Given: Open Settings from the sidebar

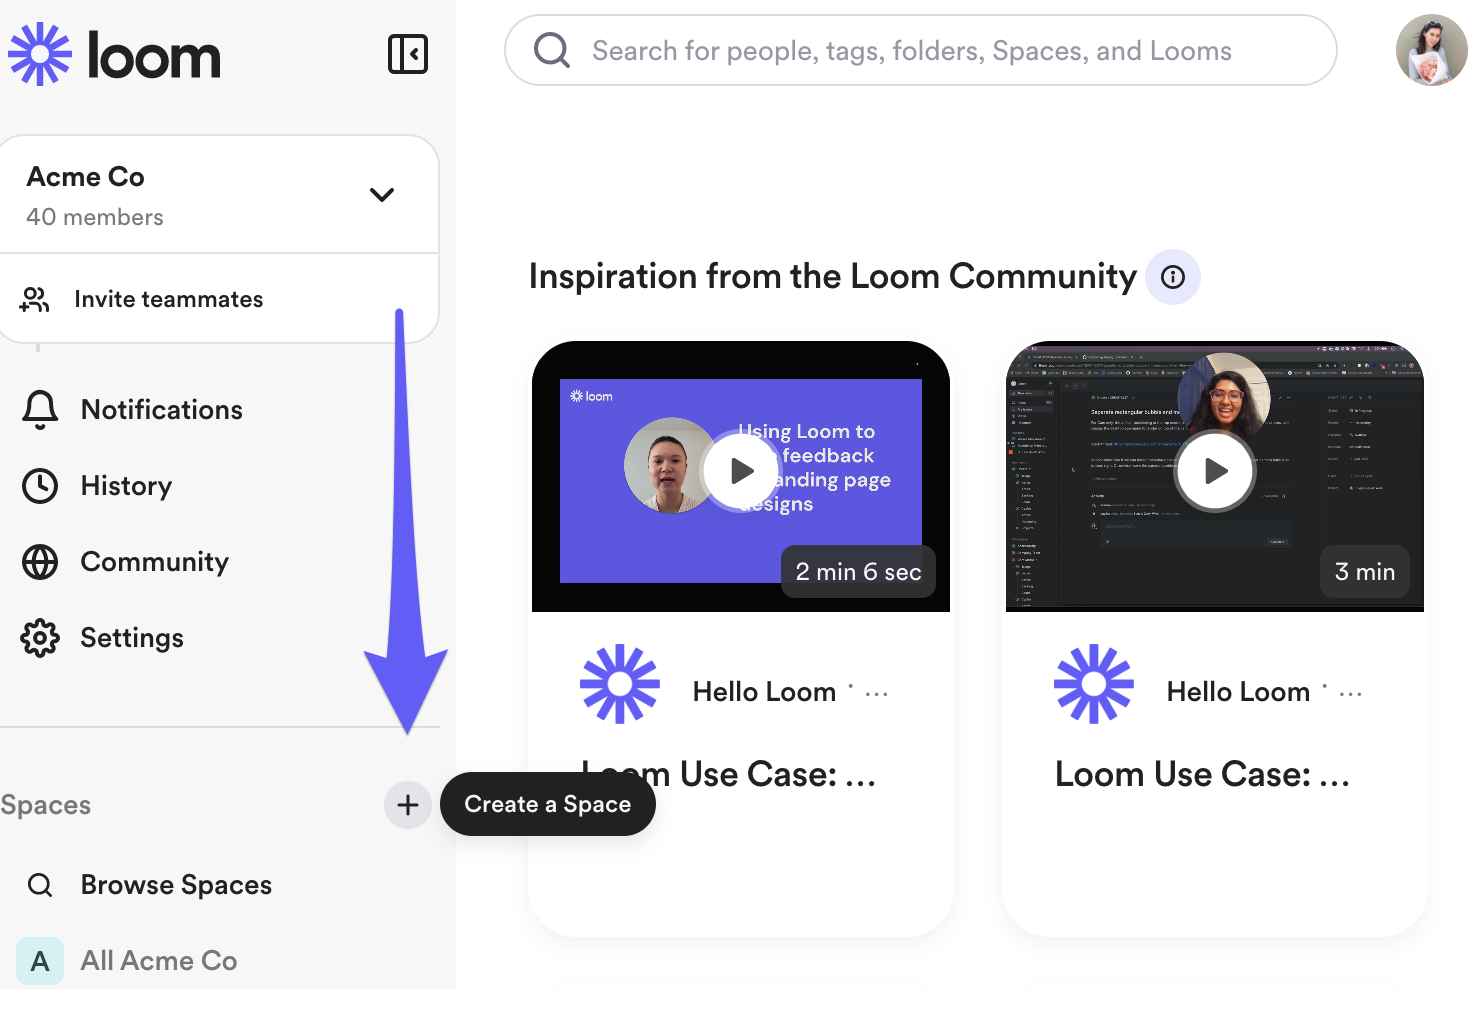Looking at the screenshot, I should [131, 638].
